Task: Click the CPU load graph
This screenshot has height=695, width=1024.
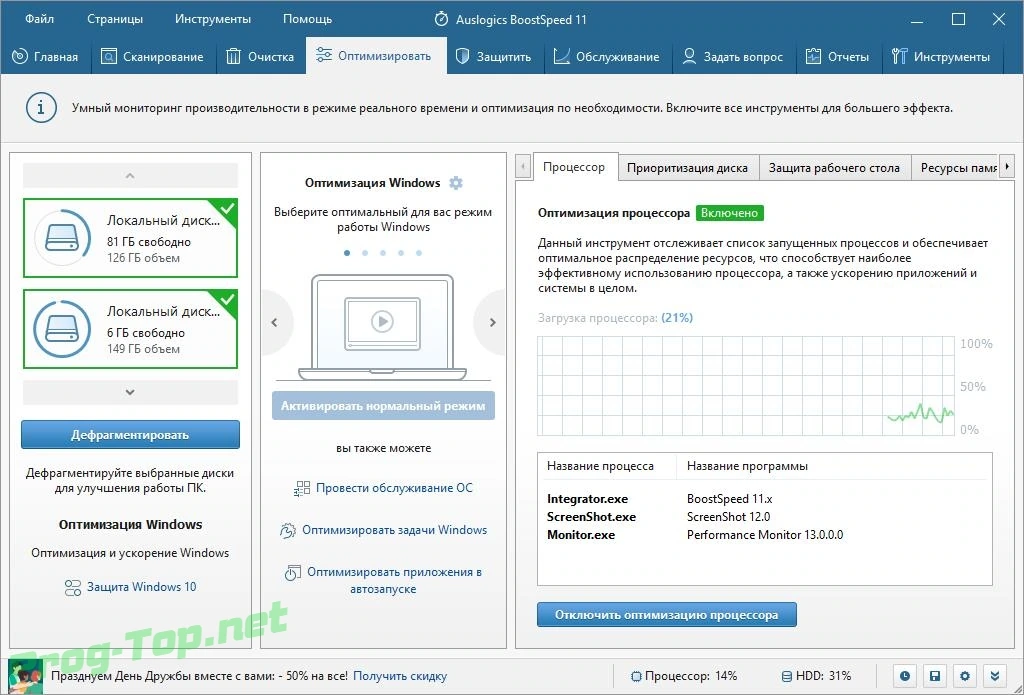Action: pyautogui.click(x=746, y=385)
